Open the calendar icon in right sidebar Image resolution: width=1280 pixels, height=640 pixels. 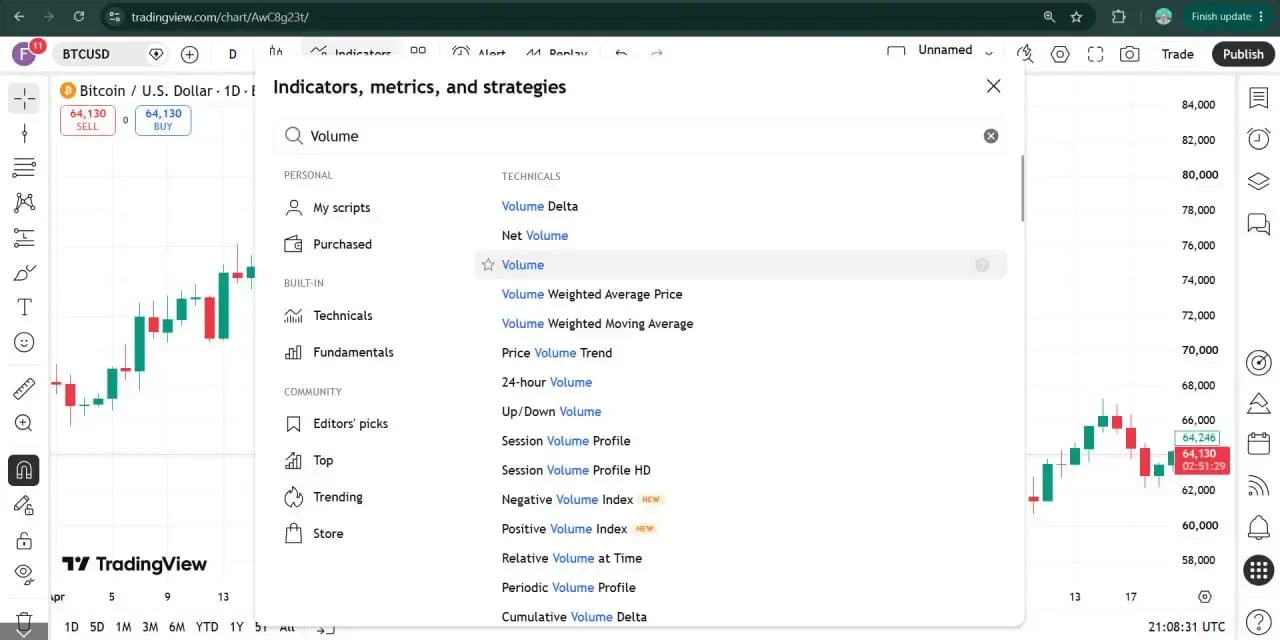point(1258,444)
